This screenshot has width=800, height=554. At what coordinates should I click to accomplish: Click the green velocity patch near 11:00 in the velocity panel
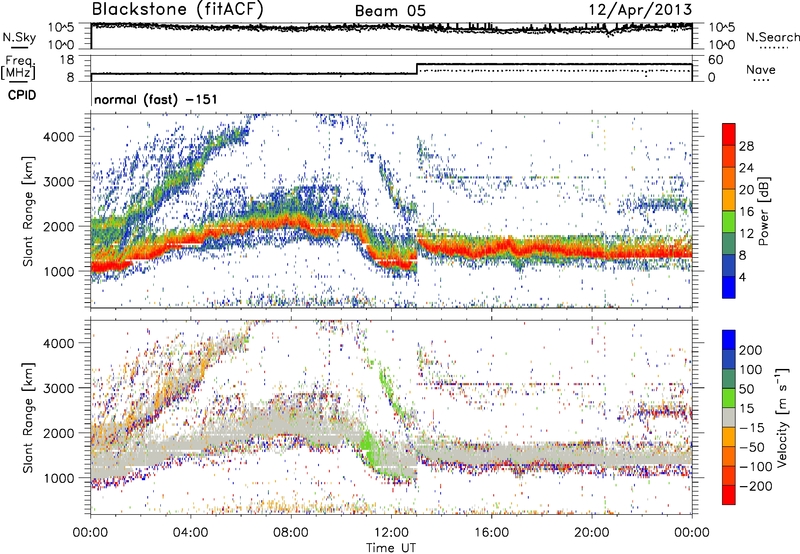366,443
